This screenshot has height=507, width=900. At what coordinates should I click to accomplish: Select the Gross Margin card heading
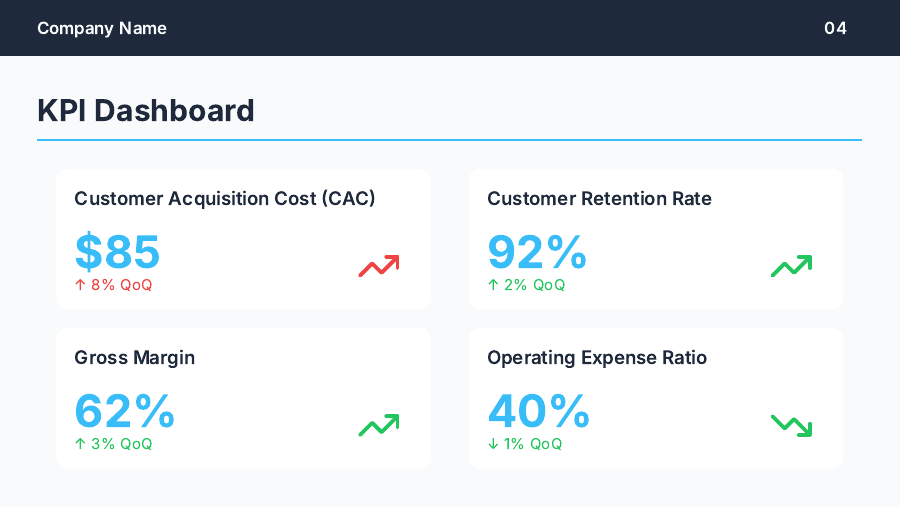pyautogui.click(x=135, y=358)
